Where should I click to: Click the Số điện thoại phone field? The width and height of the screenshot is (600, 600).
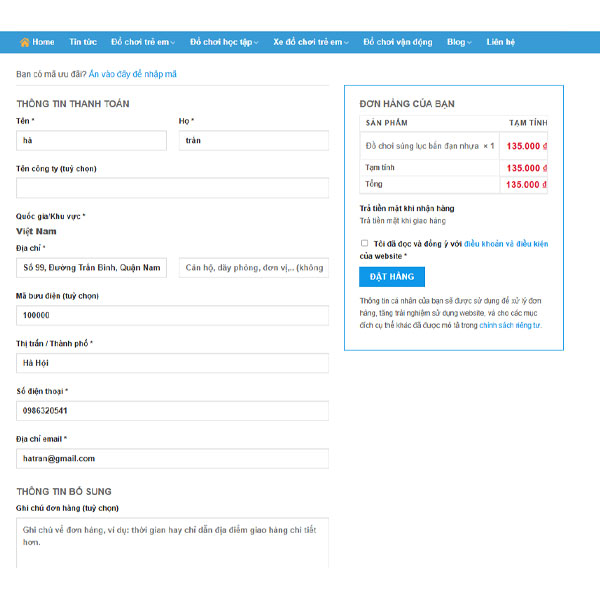(x=172, y=411)
